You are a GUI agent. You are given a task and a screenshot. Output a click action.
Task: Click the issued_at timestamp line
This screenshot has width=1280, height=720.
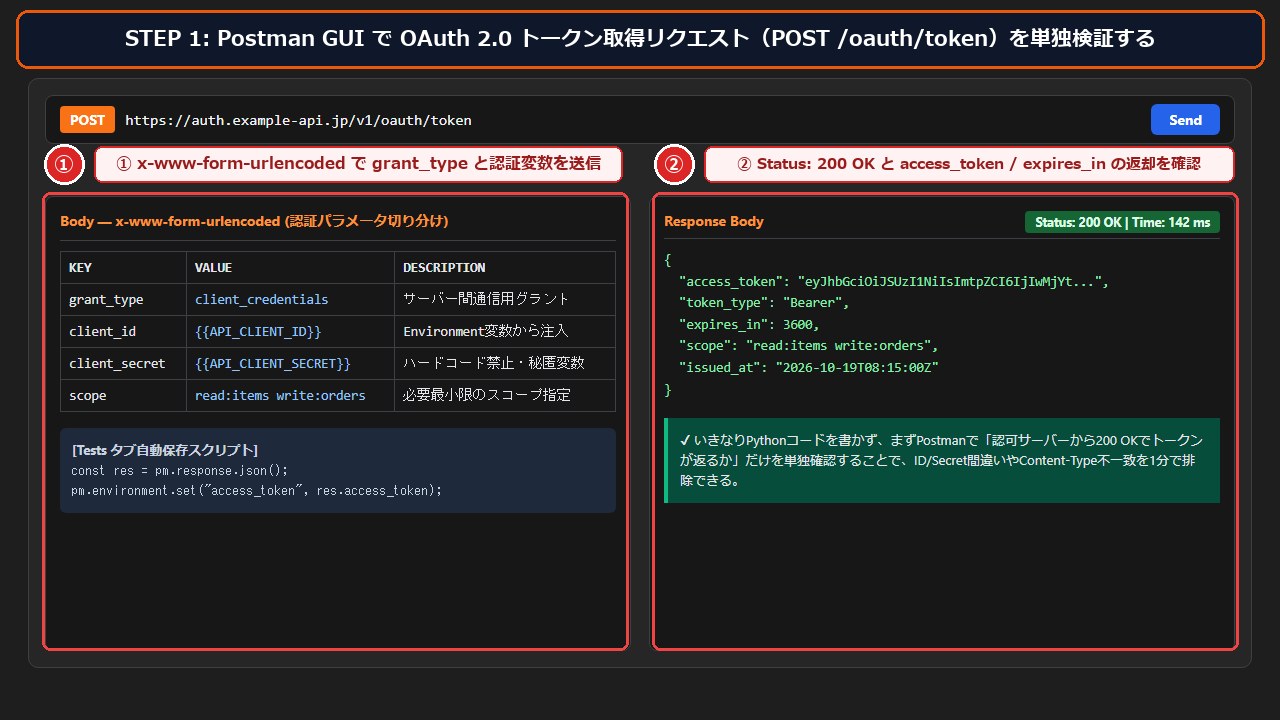click(x=808, y=367)
